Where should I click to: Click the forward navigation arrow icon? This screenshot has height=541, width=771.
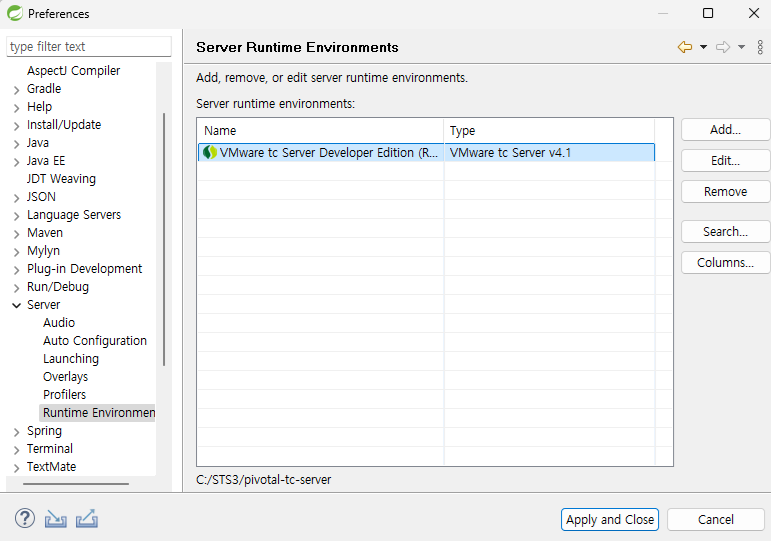(x=723, y=47)
